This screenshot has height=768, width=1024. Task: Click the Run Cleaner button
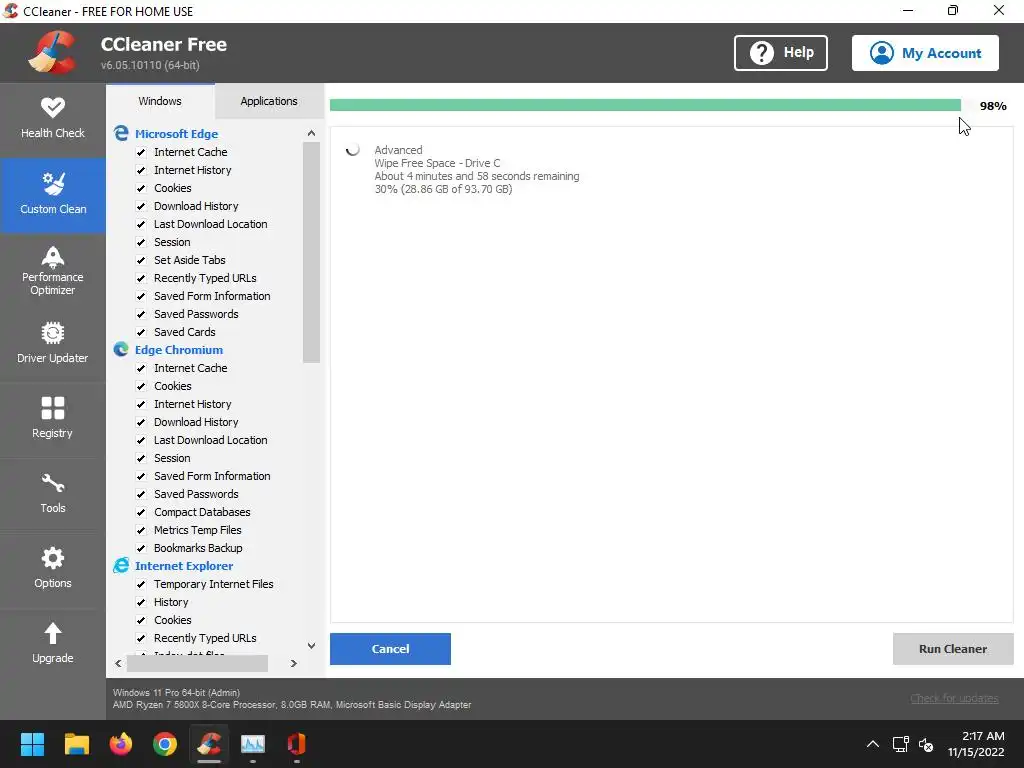[953, 648]
